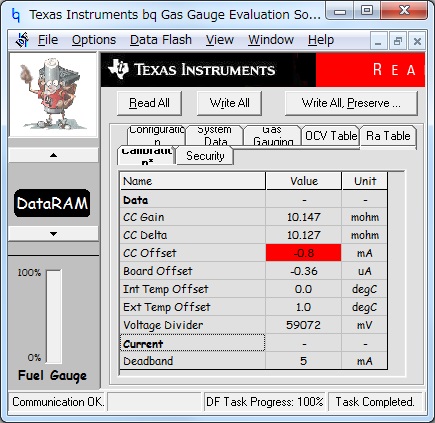Click the Fuel Gauge level bar

tap(54, 316)
